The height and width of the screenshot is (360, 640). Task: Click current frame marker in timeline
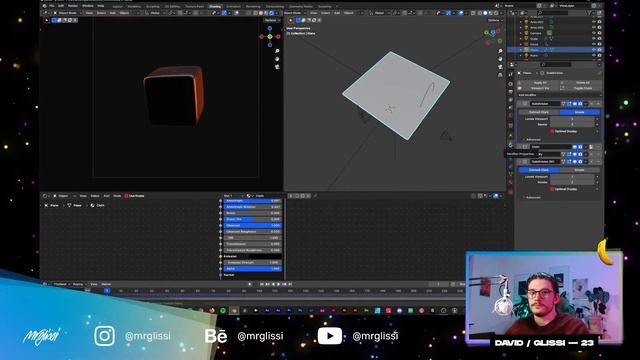click(x=107, y=291)
